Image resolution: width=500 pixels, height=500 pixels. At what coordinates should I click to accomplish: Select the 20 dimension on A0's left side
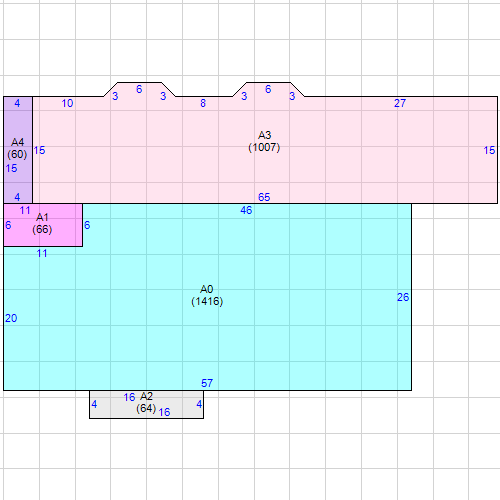coord(11,318)
